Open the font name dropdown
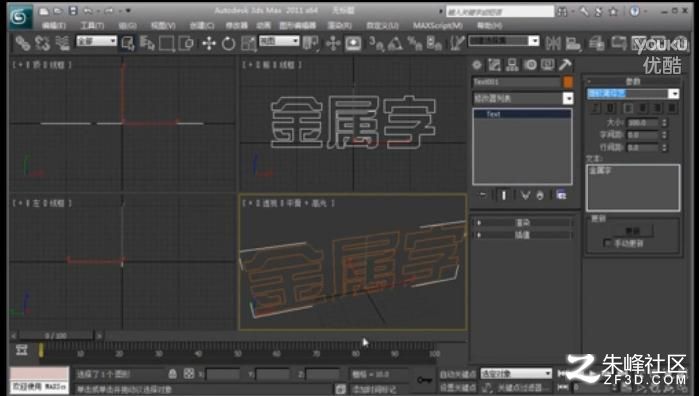 point(633,94)
